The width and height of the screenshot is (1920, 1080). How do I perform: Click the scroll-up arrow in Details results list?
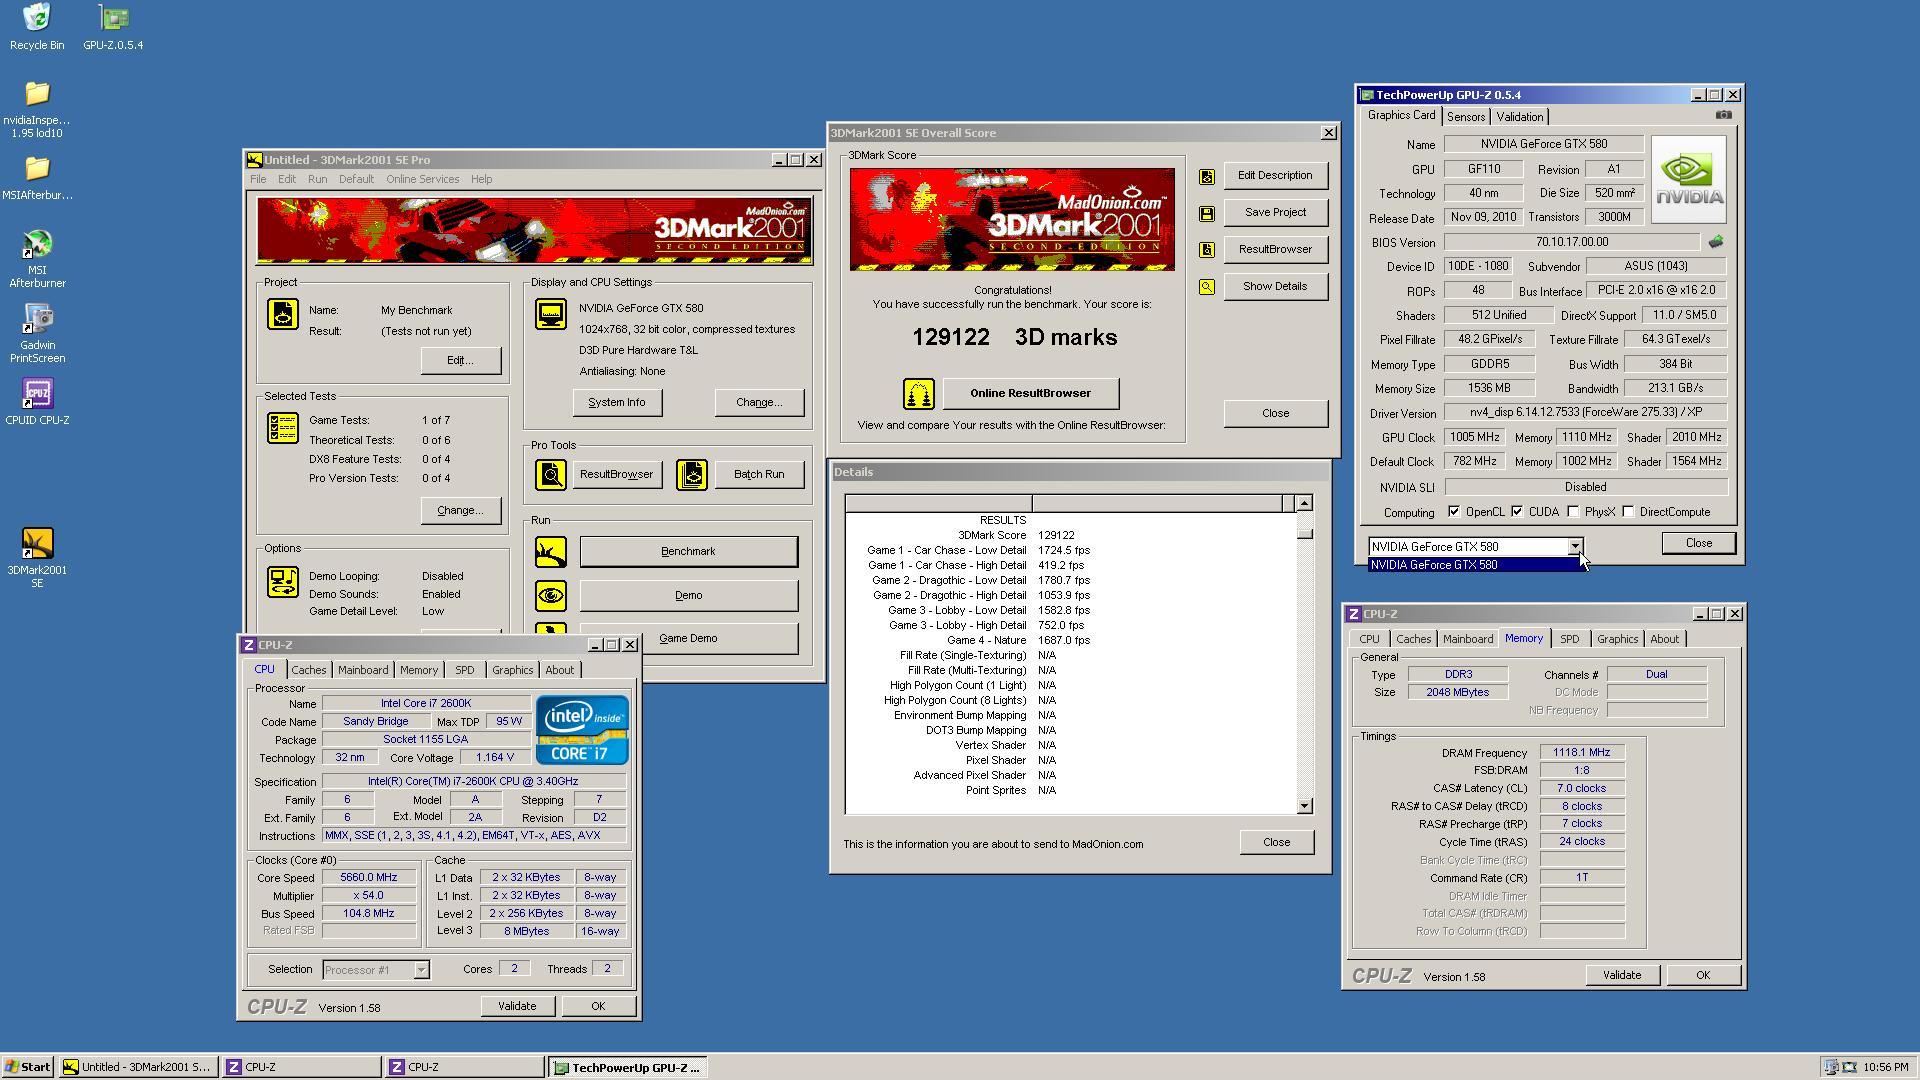pyautogui.click(x=1304, y=503)
